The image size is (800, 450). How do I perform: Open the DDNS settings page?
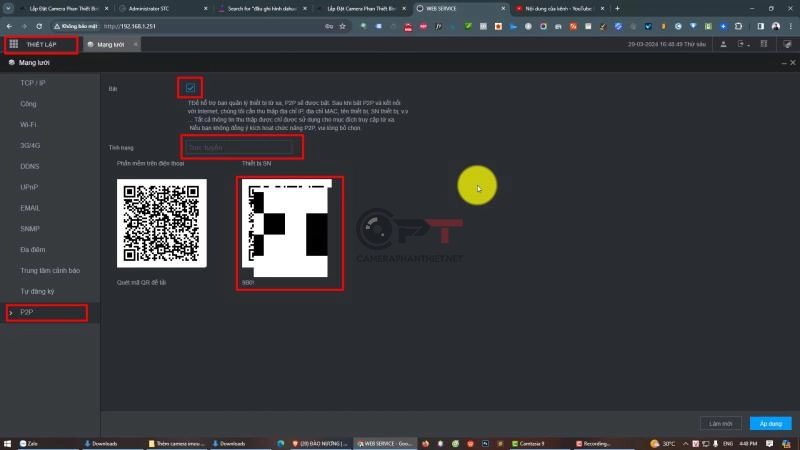coord(30,166)
